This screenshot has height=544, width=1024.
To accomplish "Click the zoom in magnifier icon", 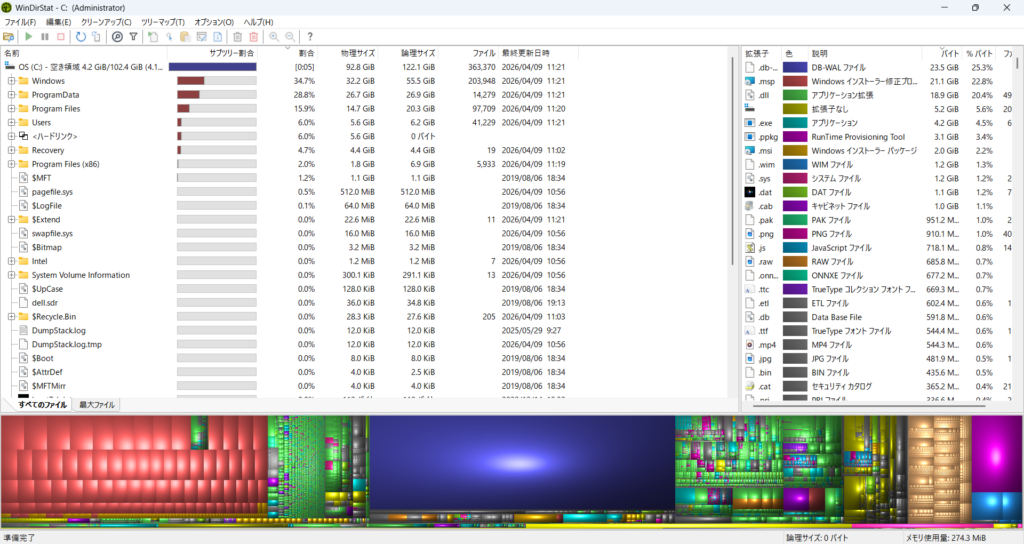I will tap(274, 37).
